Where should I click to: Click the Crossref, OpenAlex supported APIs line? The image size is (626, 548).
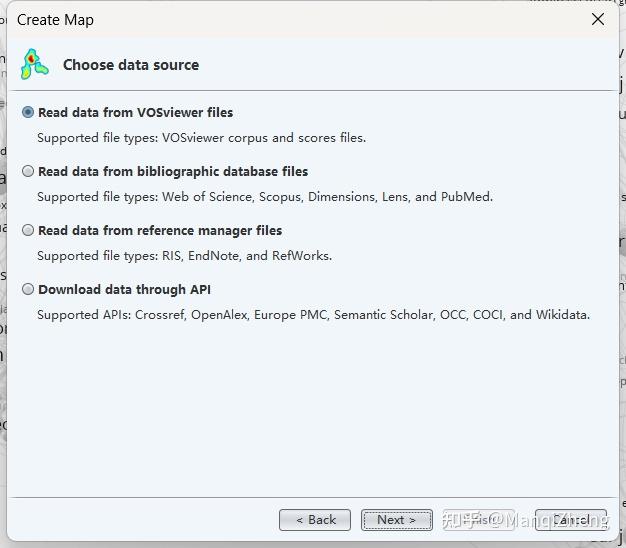tap(313, 315)
